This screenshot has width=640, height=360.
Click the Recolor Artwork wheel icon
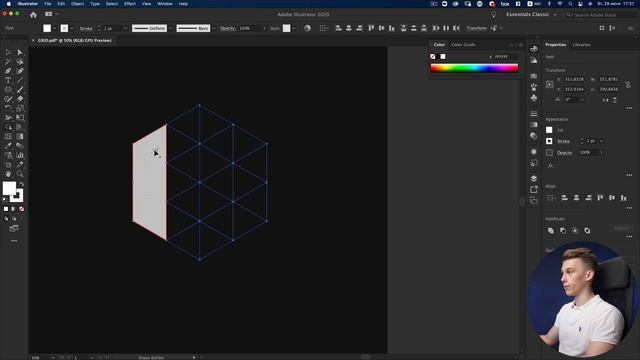click(x=307, y=28)
